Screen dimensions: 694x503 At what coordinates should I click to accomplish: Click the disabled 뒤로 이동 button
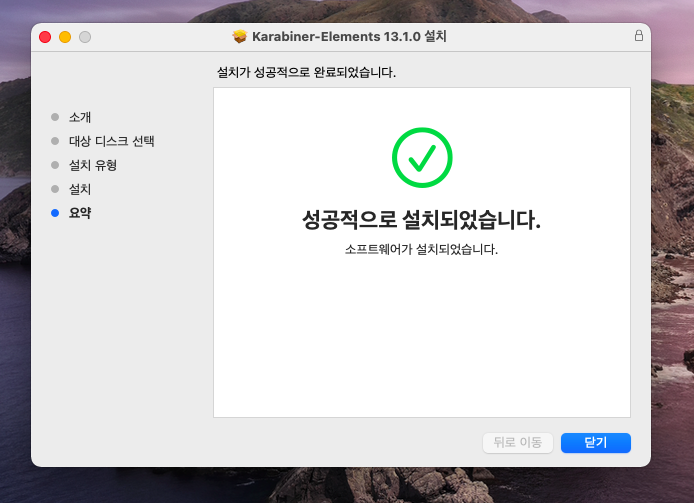[x=518, y=443]
